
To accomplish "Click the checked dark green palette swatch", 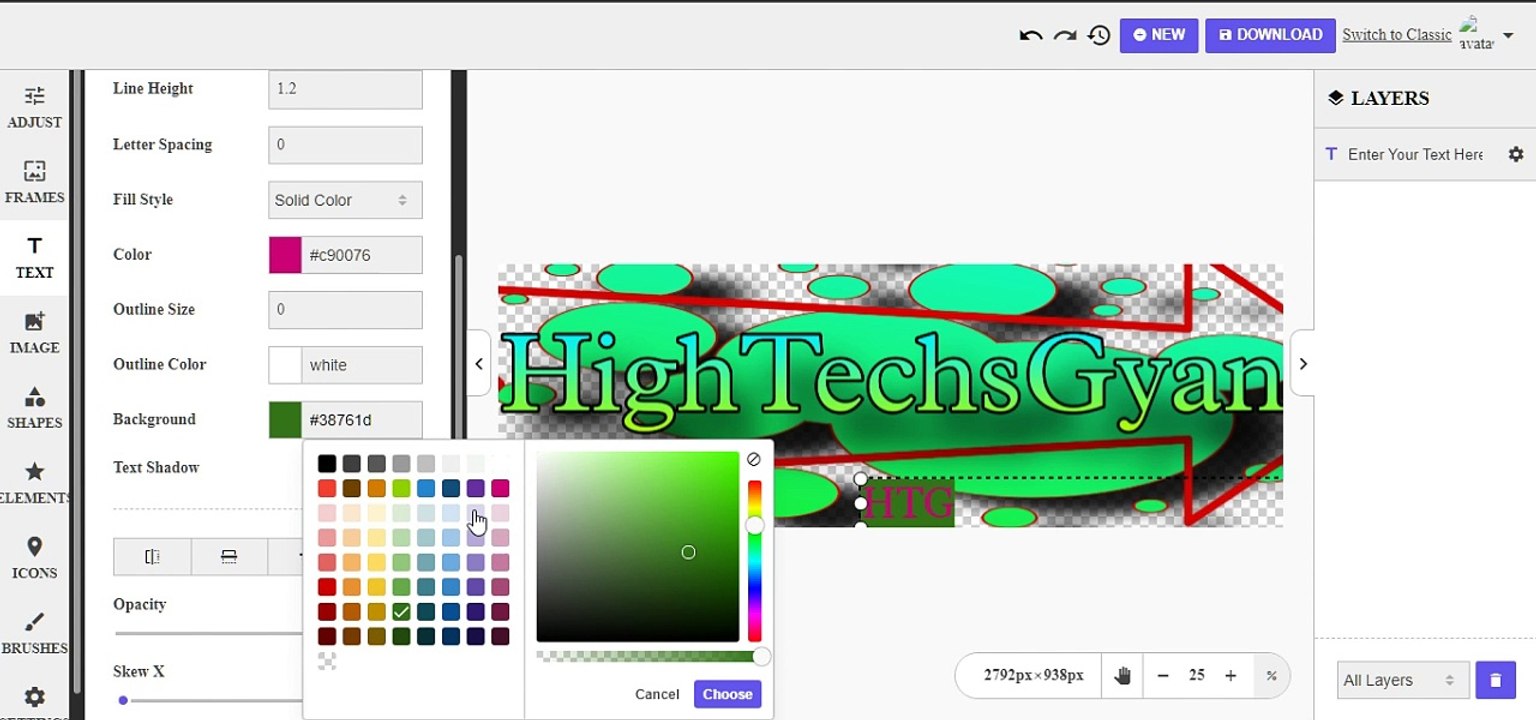I will pyautogui.click(x=401, y=611).
